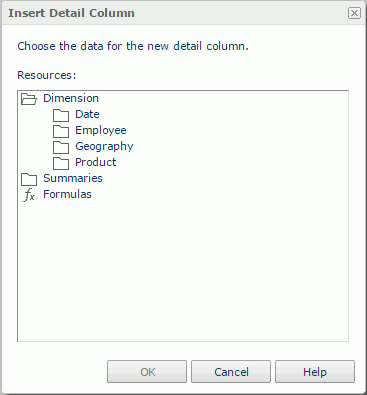This screenshot has height=395, width=367.
Task: Collapse the open Dimension folder icon
Action: click(29, 99)
